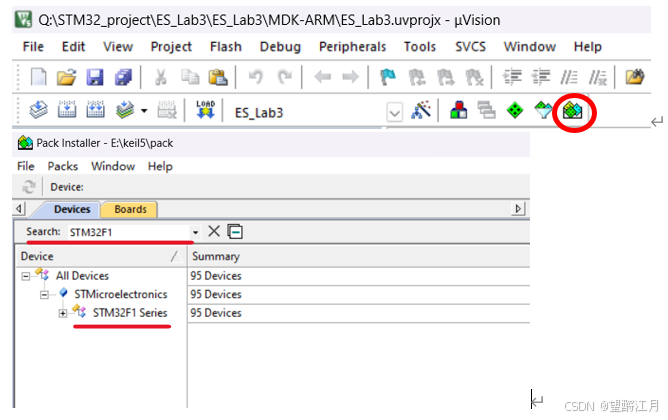The height and width of the screenshot is (420, 668).
Task: Navigate forwards arrow
Action: pyautogui.click(x=351, y=77)
